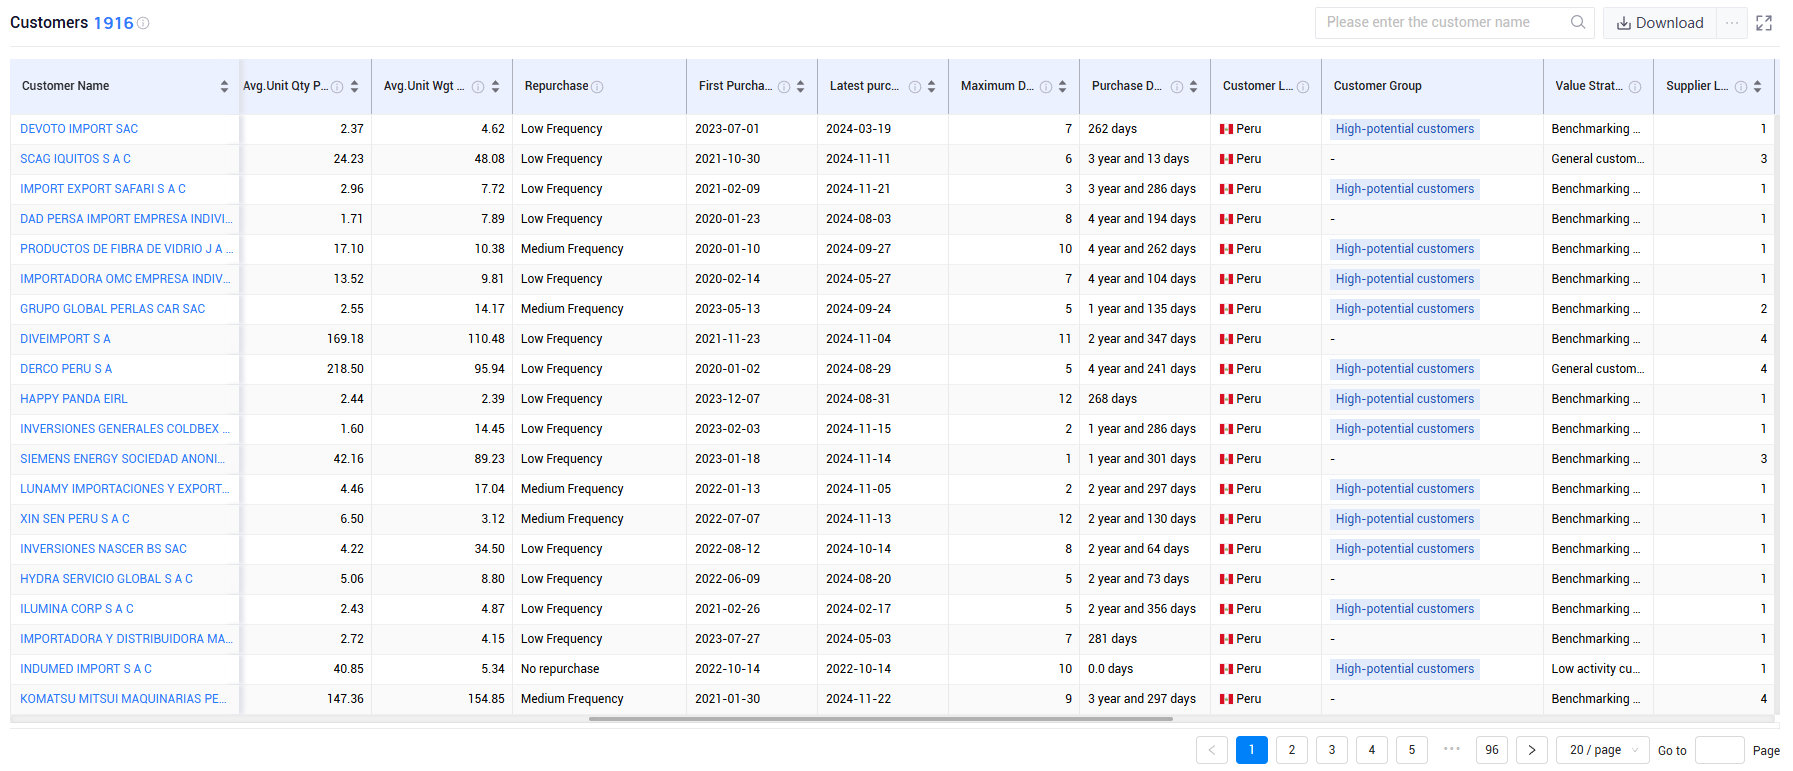The width and height of the screenshot is (1793, 771).
Task: Click the Download button
Action: point(1660,23)
